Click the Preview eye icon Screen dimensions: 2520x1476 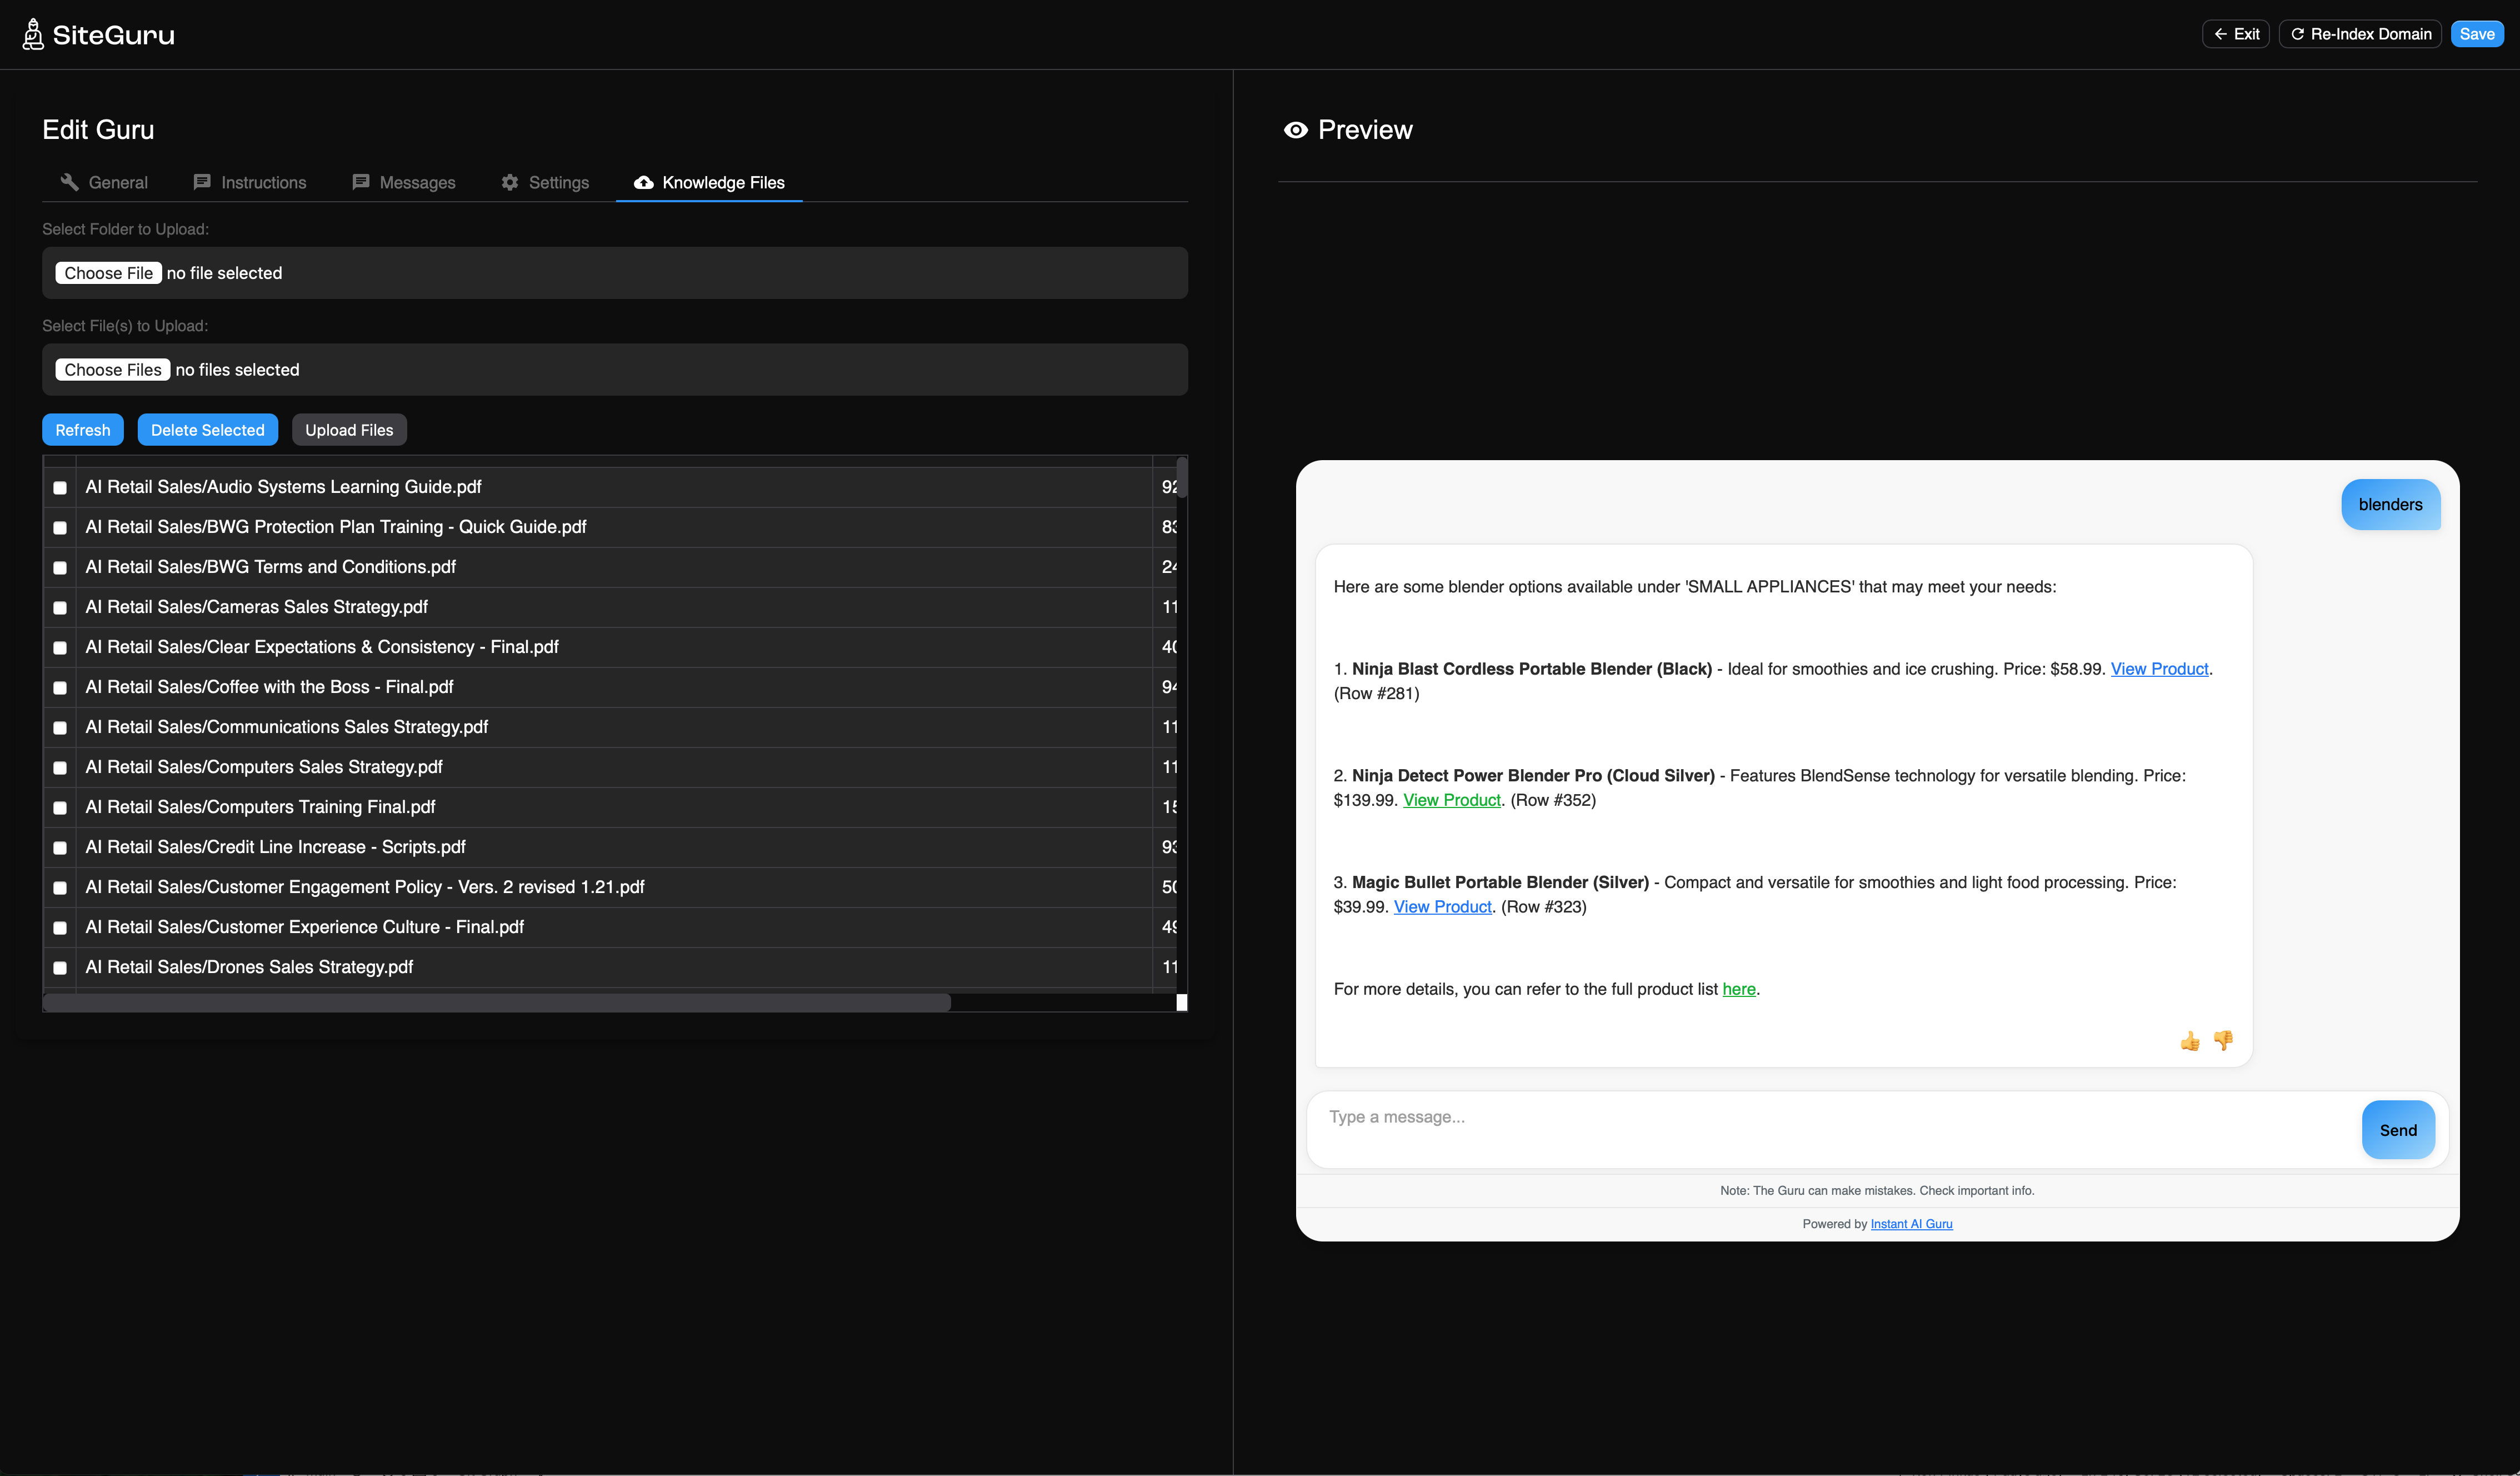click(1295, 130)
